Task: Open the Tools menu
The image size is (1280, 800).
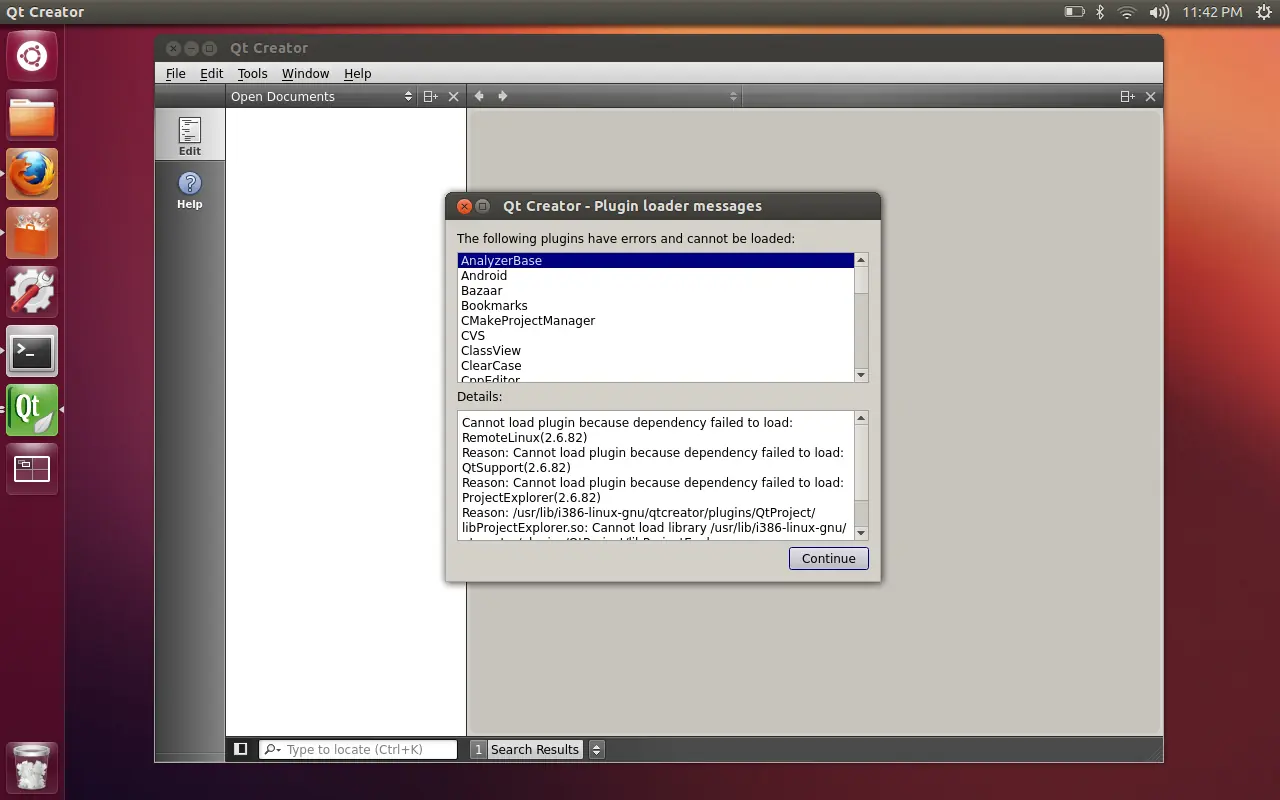Action: tap(252, 73)
